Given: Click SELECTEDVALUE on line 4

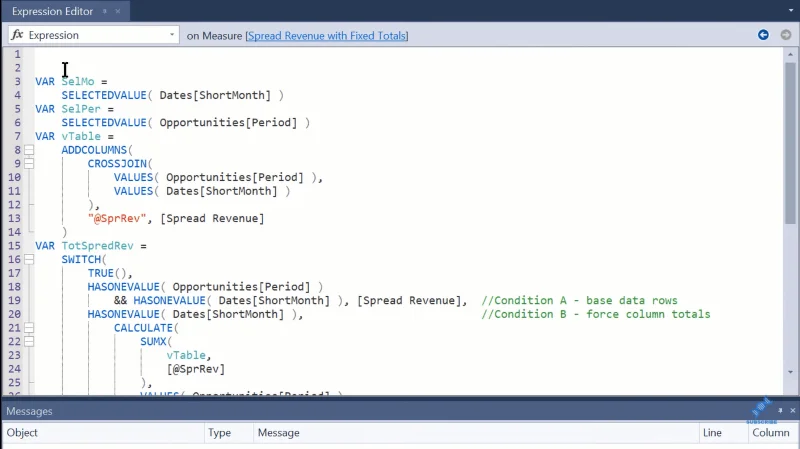Looking at the screenshot, I should 104,95.
